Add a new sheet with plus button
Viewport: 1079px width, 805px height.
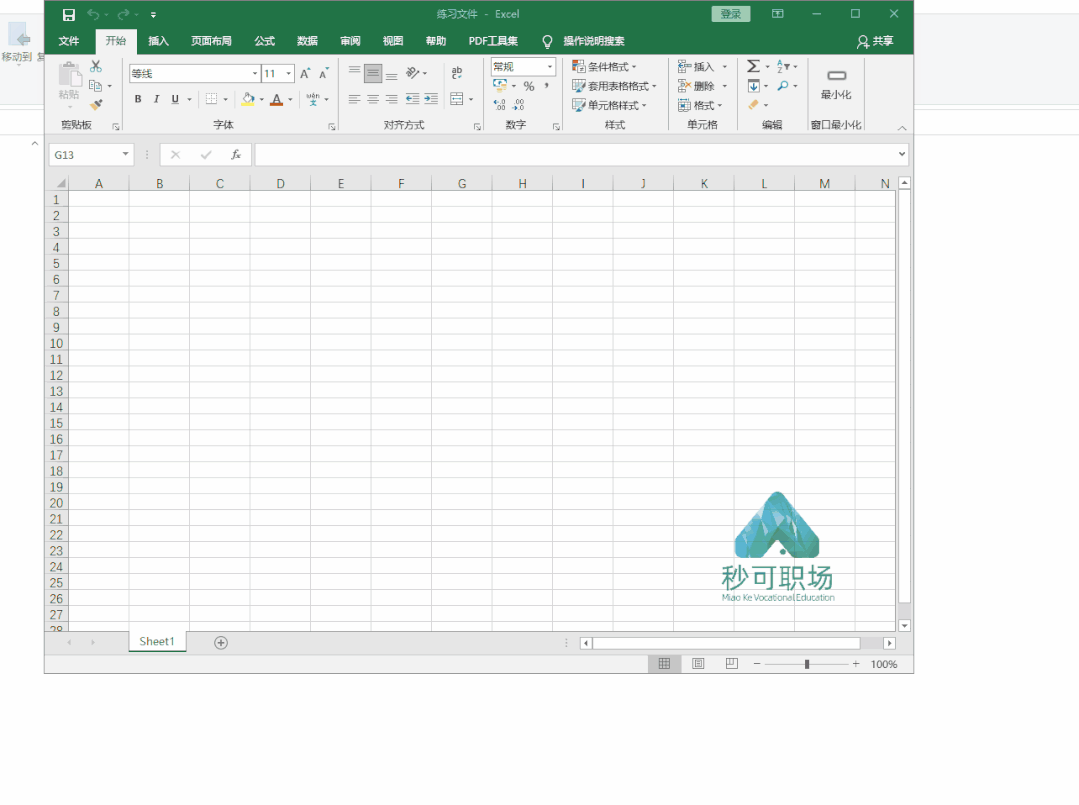[221, 643]
